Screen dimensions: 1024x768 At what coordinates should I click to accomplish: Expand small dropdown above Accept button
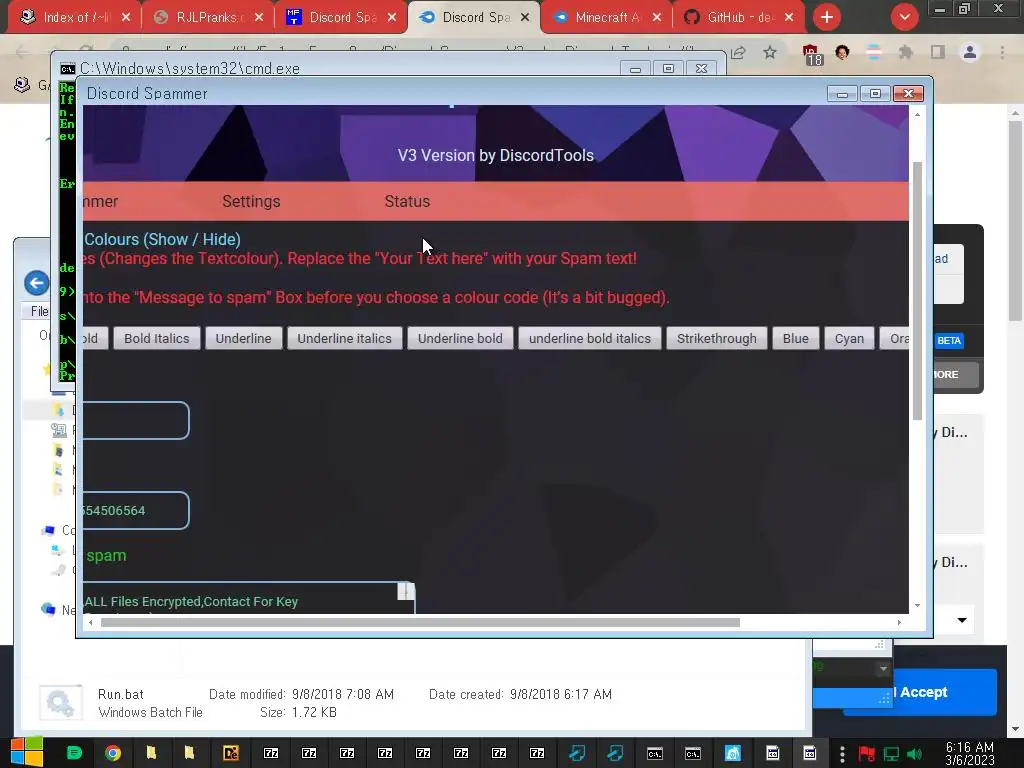click(x=883, y=668)
